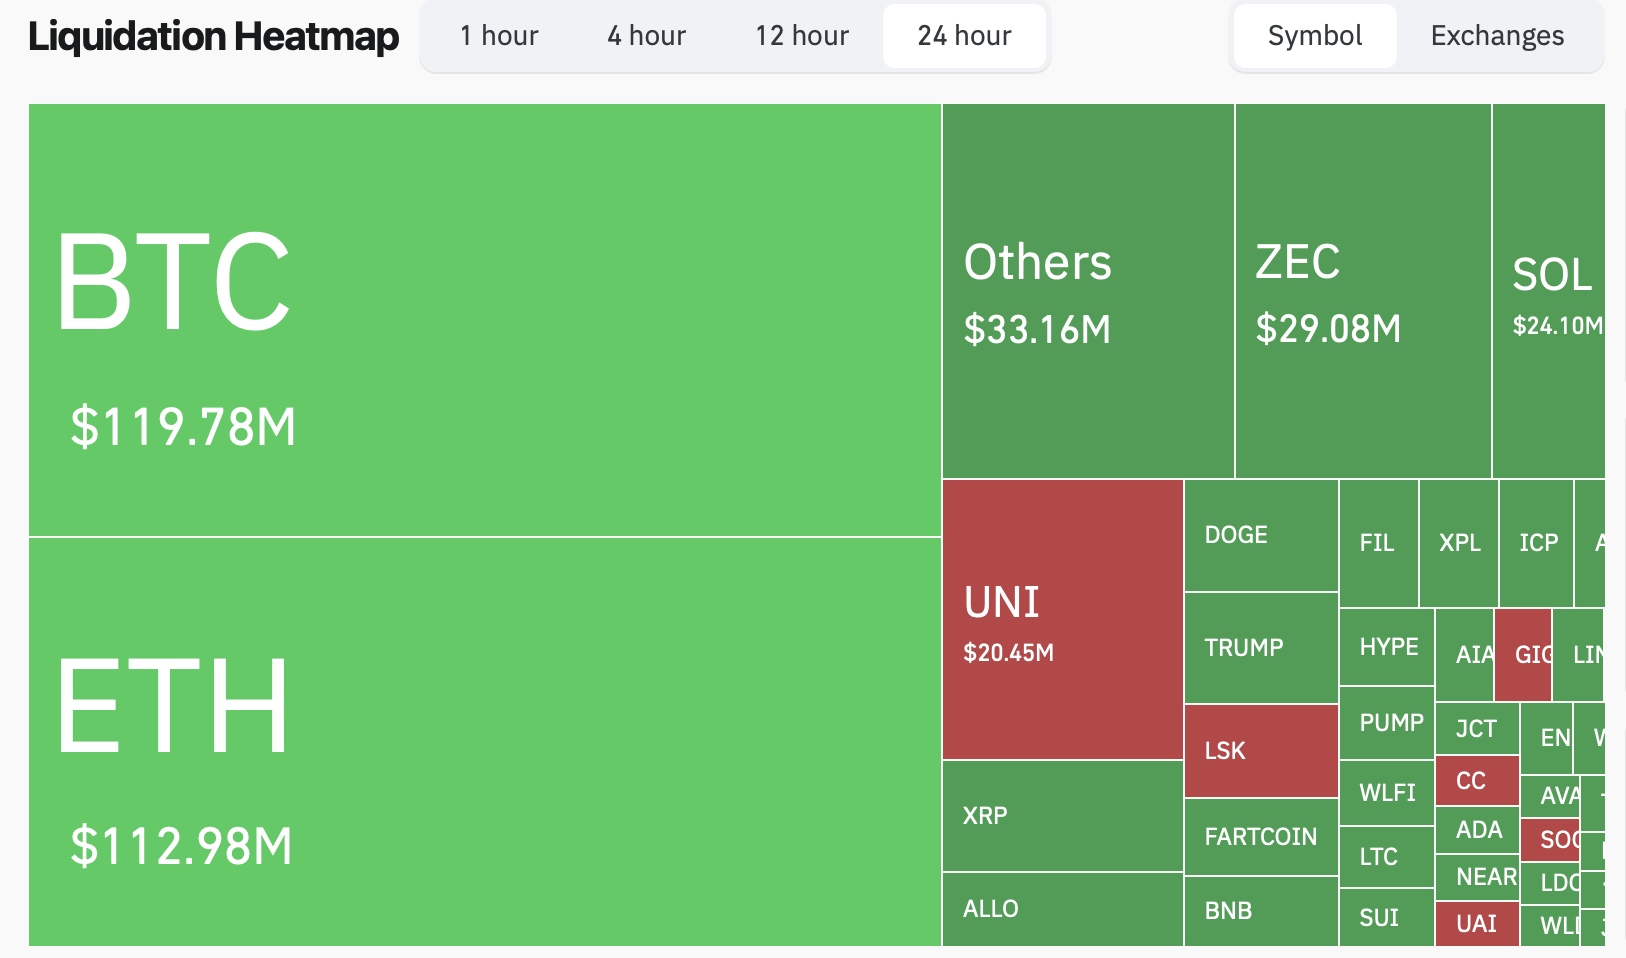Select the 1 hour timeframe tab
Viewport: 1626px width, 958px height.
(499, 36)
